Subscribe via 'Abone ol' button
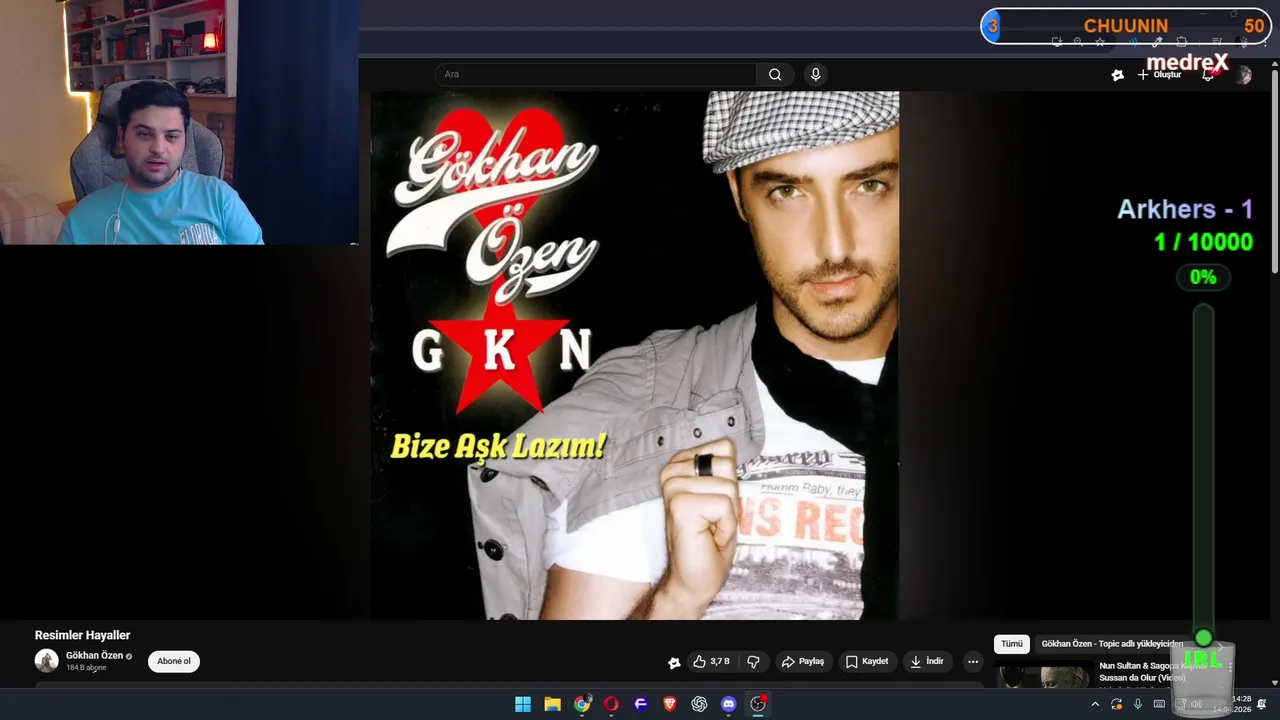Image resolution: width=1280 pixels, height=720 pixels. [x=174, y=661]
